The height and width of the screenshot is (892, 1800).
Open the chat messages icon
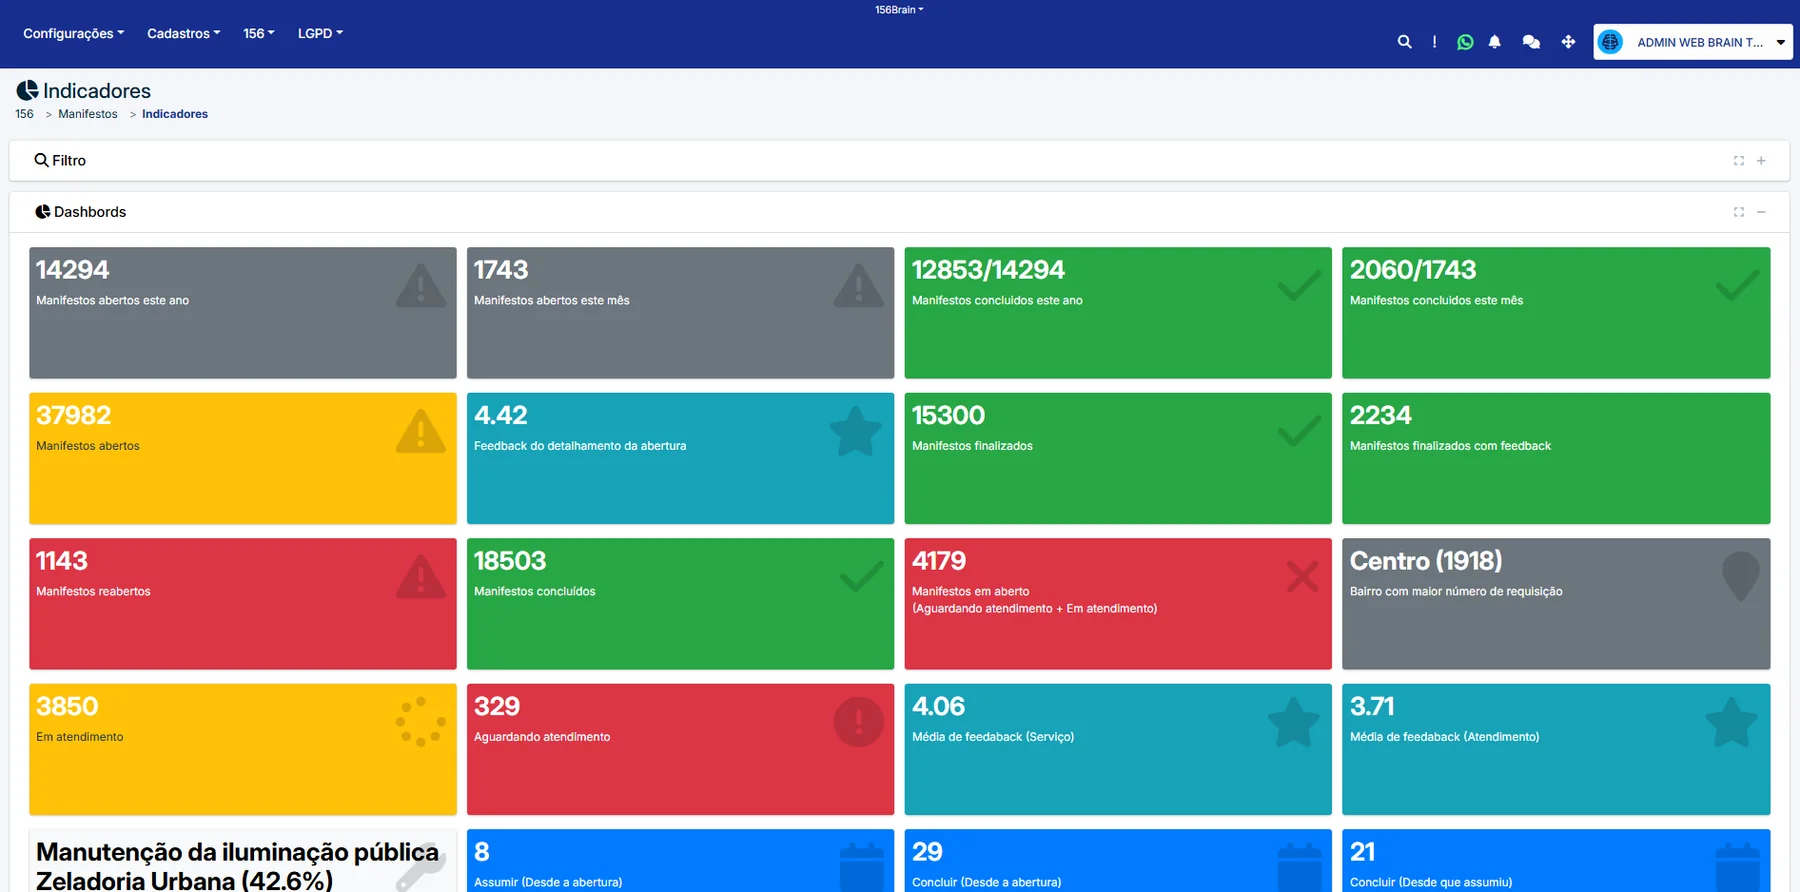tap(1531, 42)
